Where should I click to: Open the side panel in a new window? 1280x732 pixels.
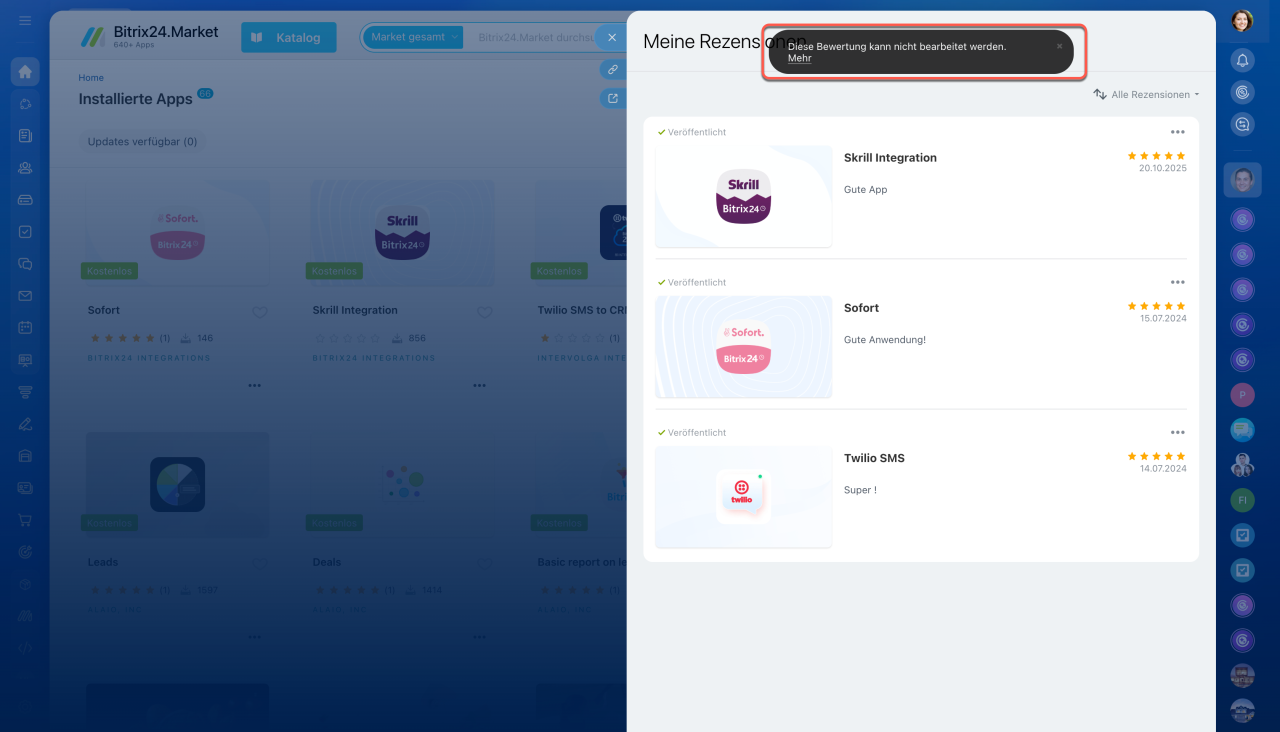612,98
